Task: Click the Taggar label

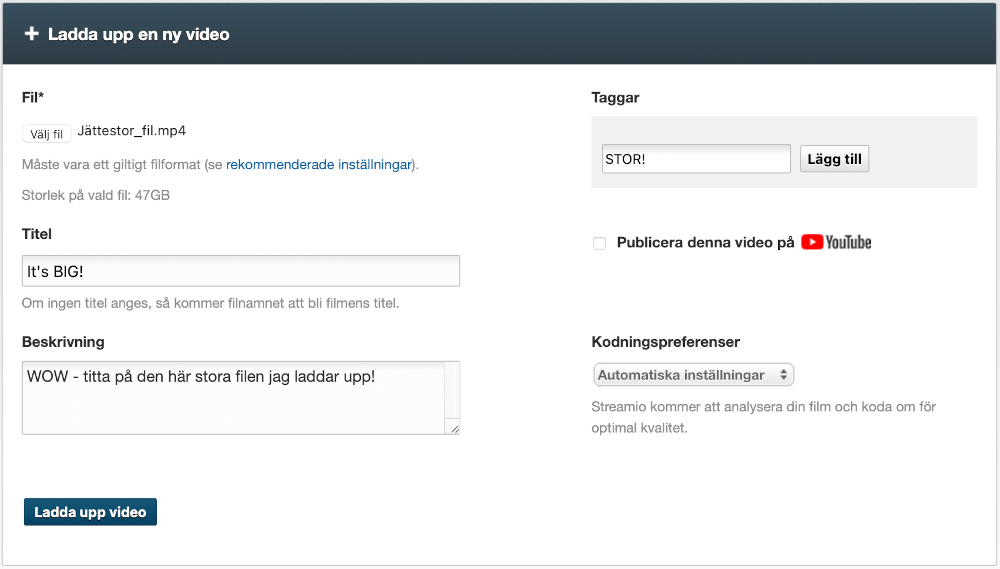Action: 615,98
